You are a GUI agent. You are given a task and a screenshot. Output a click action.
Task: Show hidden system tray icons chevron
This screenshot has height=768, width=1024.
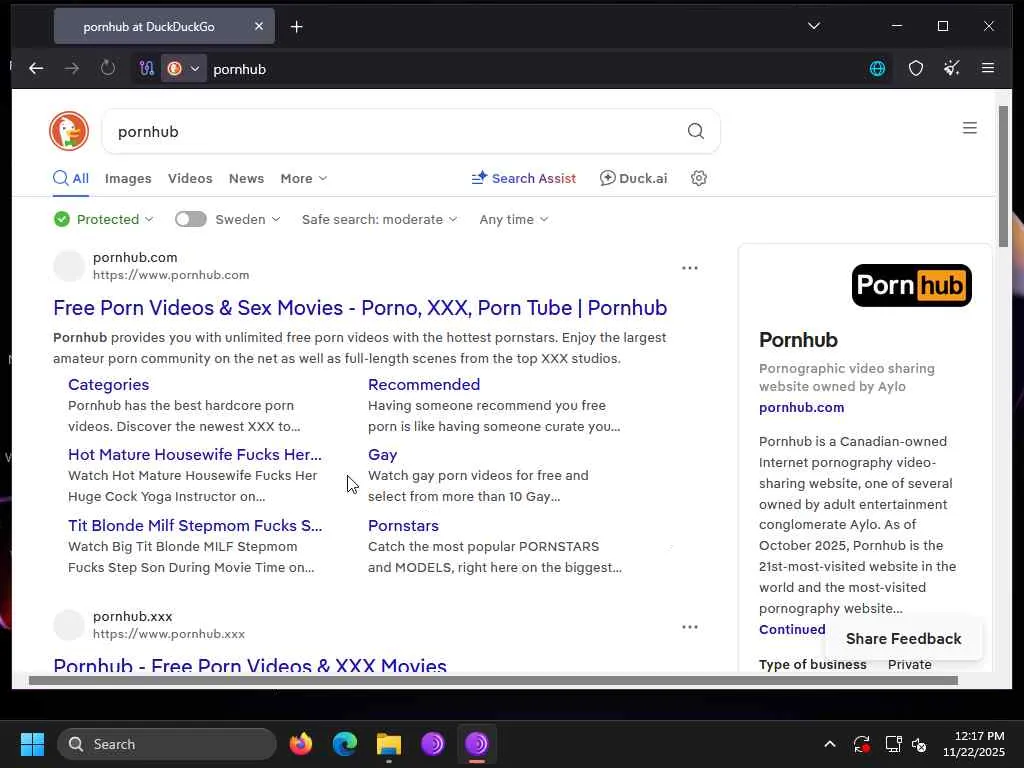pyautogui.click(x=829, y=744)
